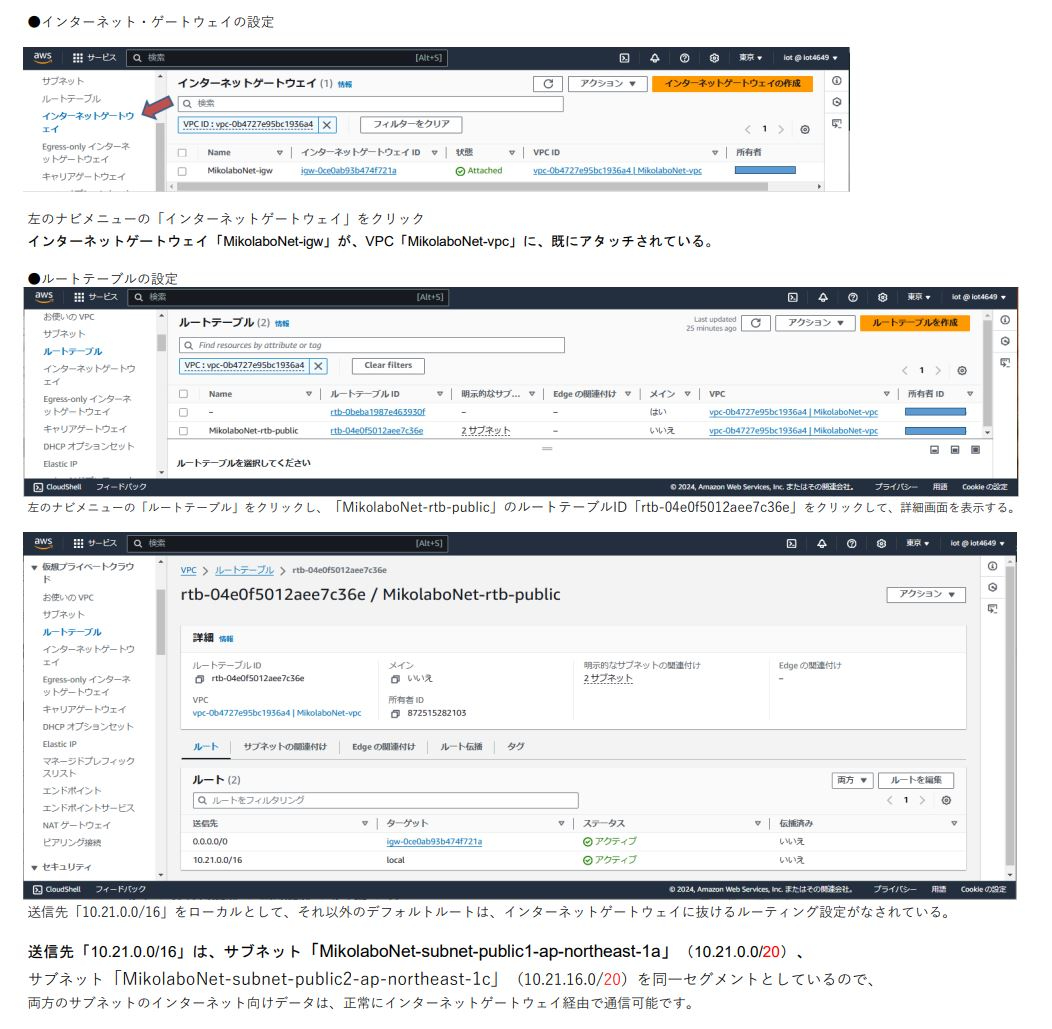The width and height of the screenshot is (1052, 1029).
Task: Click horizontal scrollbar under internet gateway table
Action: click(472, 186)
